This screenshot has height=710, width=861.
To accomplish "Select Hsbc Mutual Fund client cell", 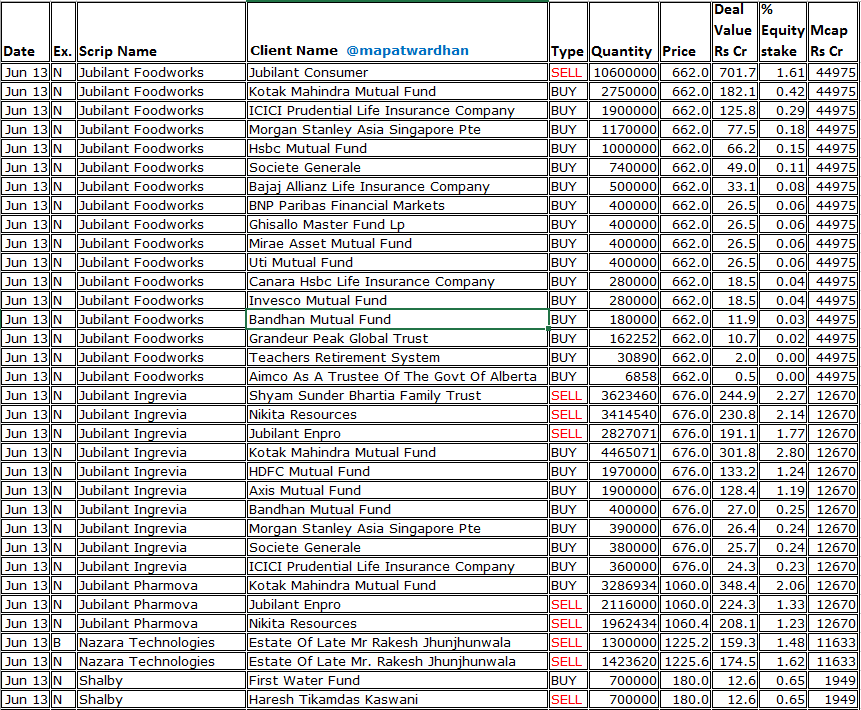I will tap(398, 148).
